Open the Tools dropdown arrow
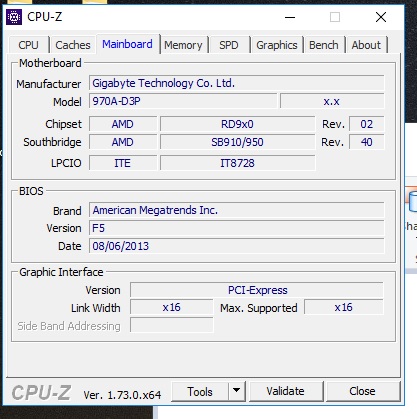417x419 pixels. [237, 391]
